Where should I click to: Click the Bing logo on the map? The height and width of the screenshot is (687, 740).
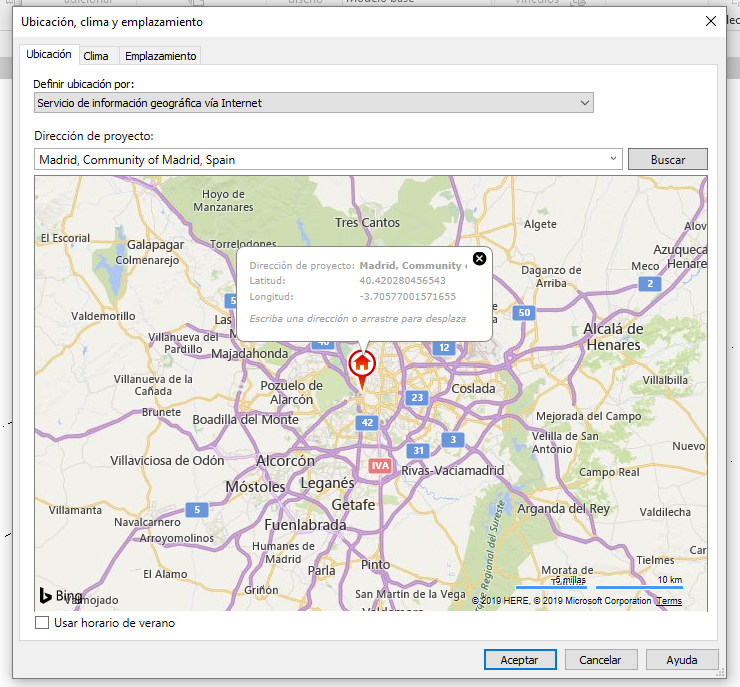click(x=60, y=595)
